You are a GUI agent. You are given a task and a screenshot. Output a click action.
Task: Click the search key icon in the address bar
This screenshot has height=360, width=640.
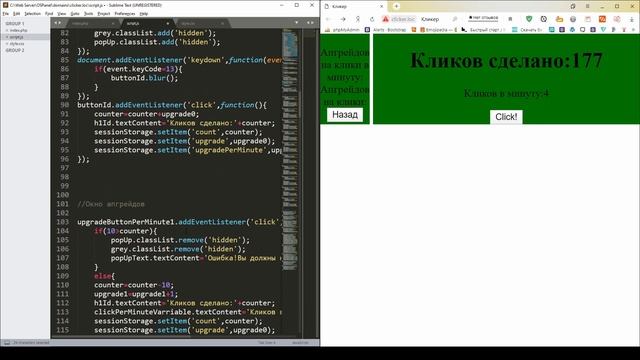point(455,19)
